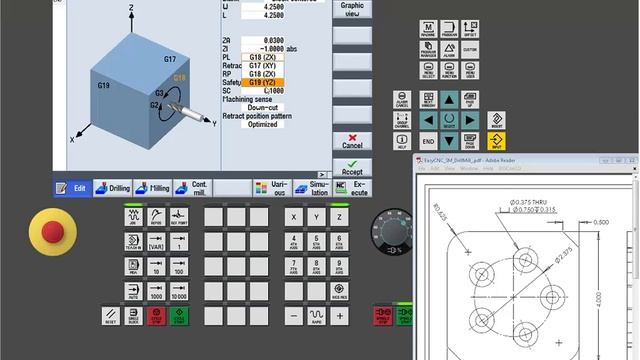Click the cursor left arrow key
The width and height of the screenshot is (640, 360).
point(428,120)
